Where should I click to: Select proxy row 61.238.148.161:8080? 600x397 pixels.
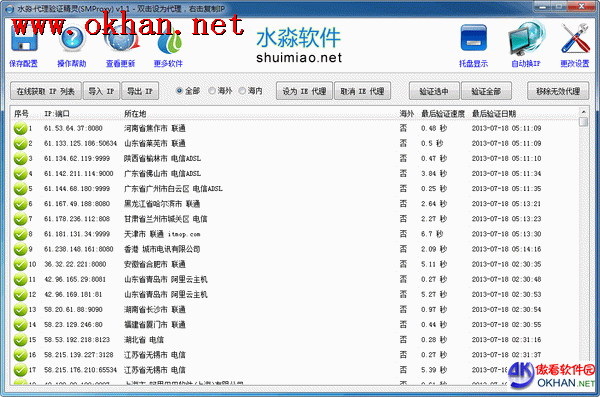point(295,249)
